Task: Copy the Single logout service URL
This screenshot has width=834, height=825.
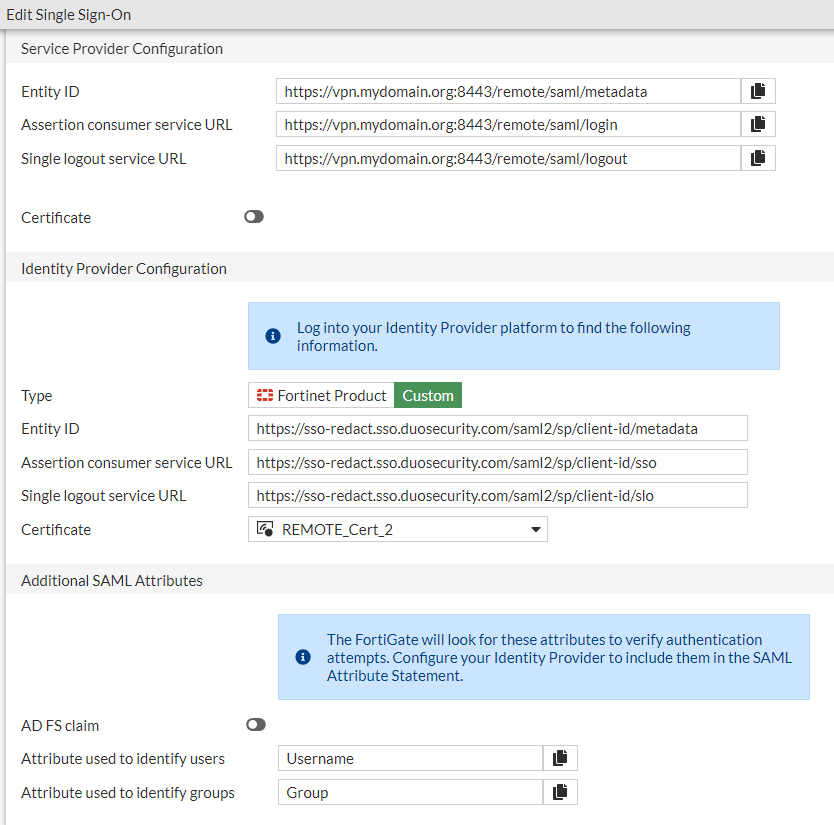Action: pos(758,157)
